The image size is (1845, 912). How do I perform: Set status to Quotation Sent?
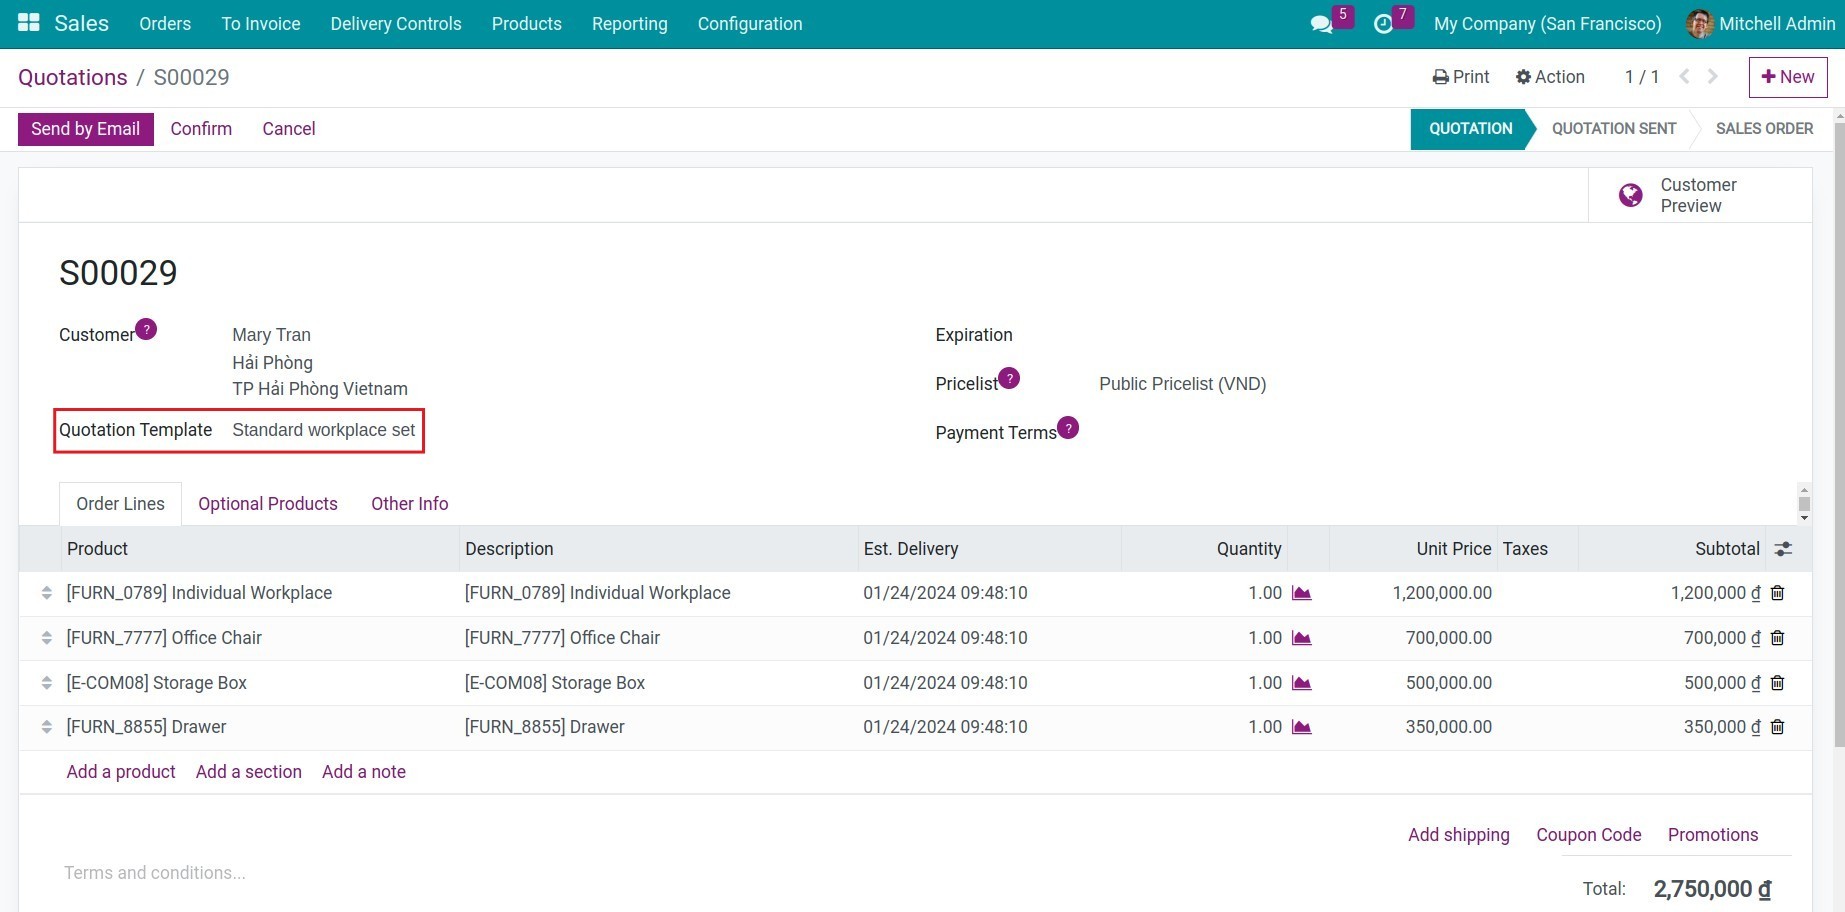coord(1614,129)
